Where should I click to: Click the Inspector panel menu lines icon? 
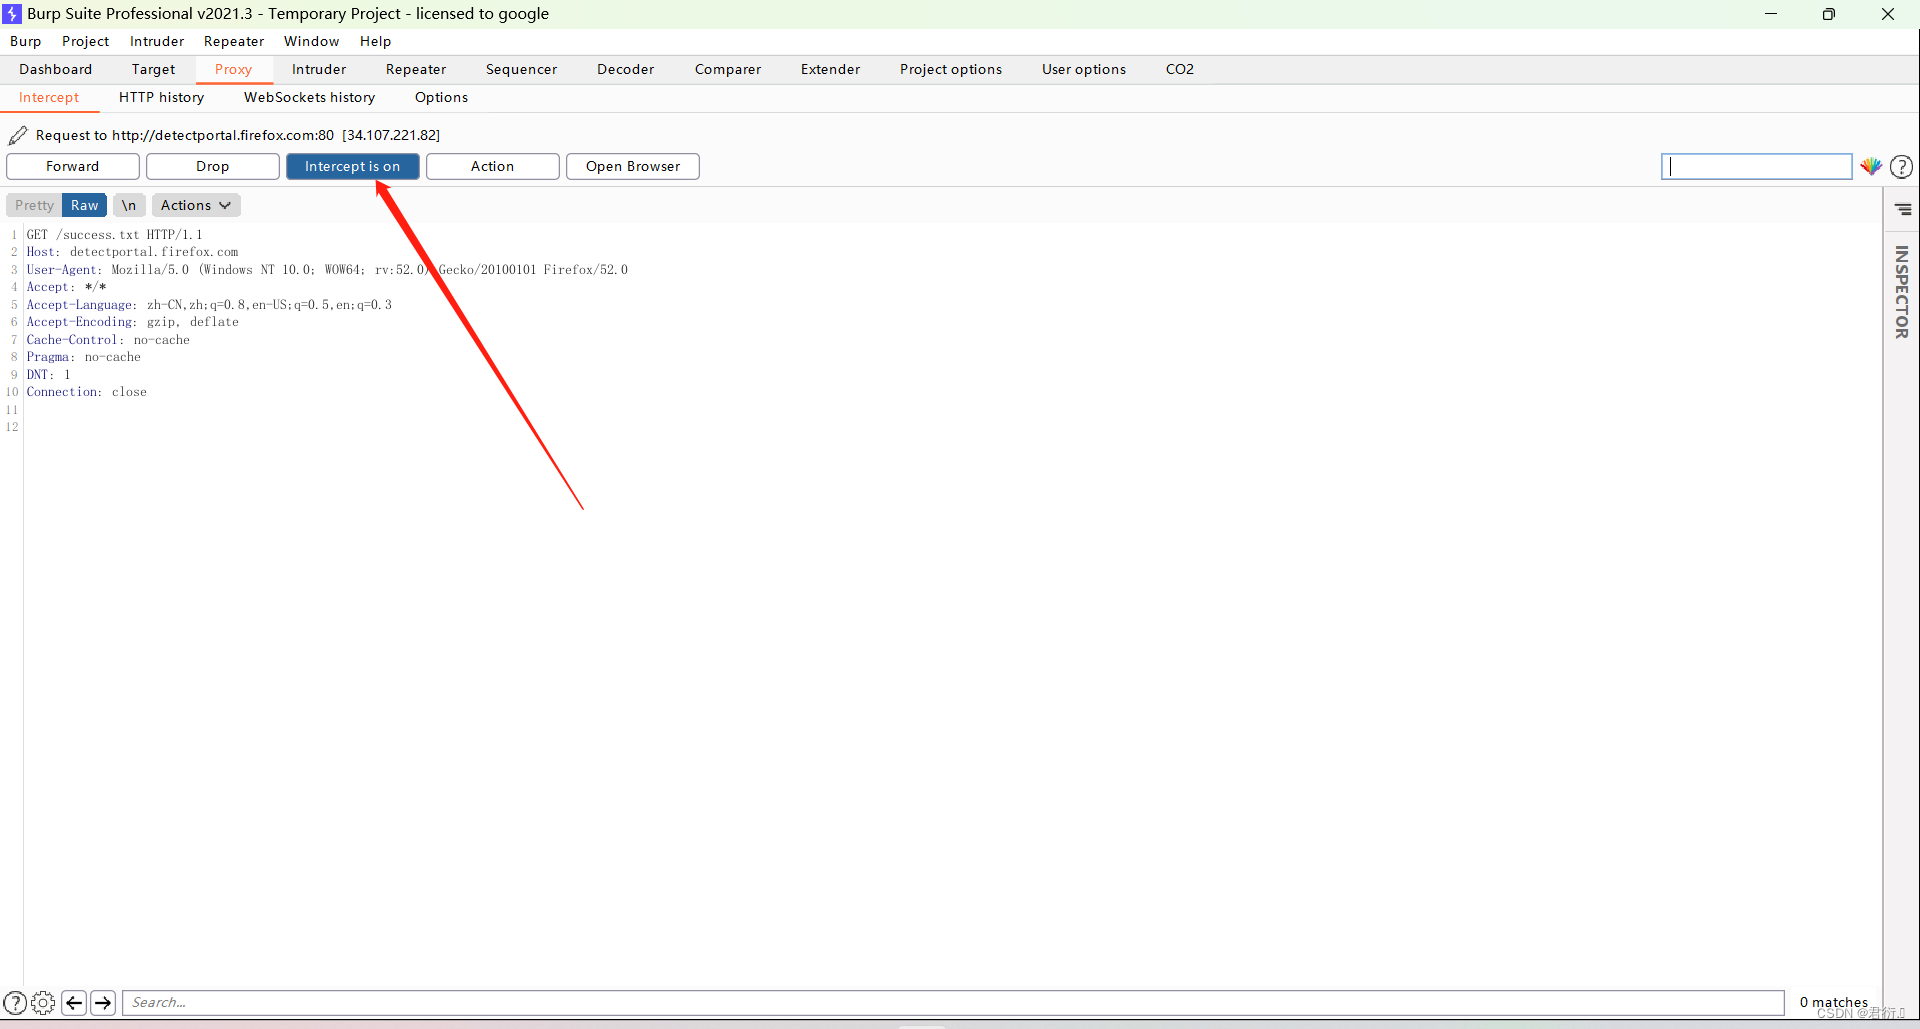point(1903,209)
